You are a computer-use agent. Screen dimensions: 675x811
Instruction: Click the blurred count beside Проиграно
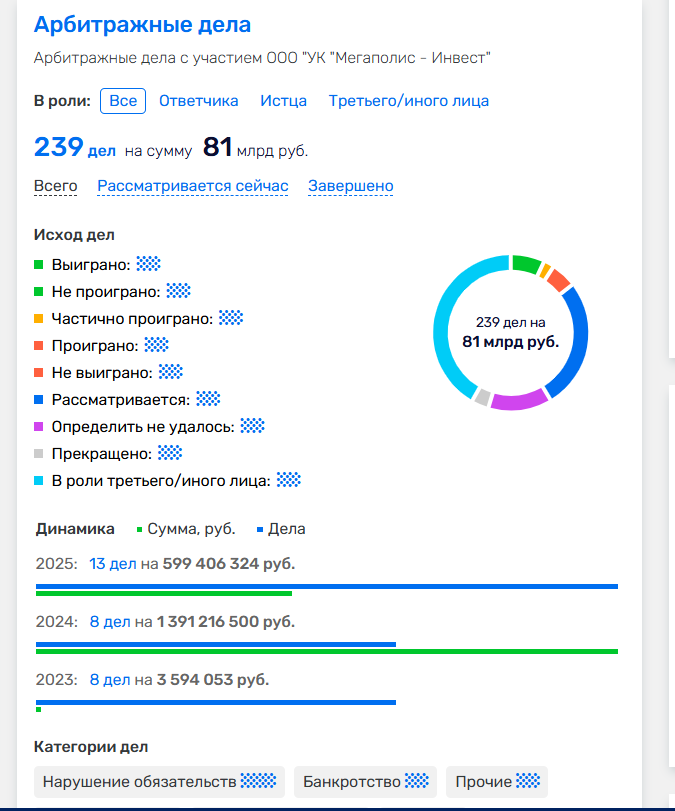point(156,345)
